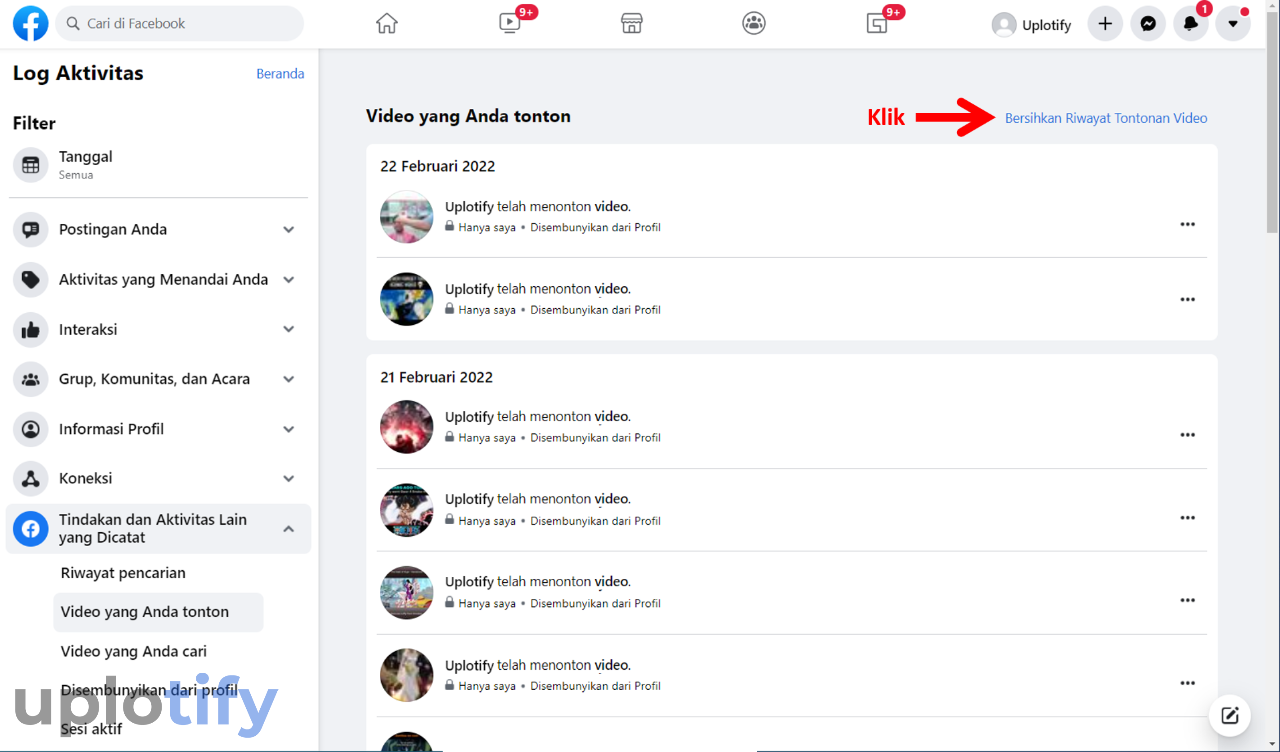
Task: Click the Log Aktivitas heading
Action: (78, 73)
